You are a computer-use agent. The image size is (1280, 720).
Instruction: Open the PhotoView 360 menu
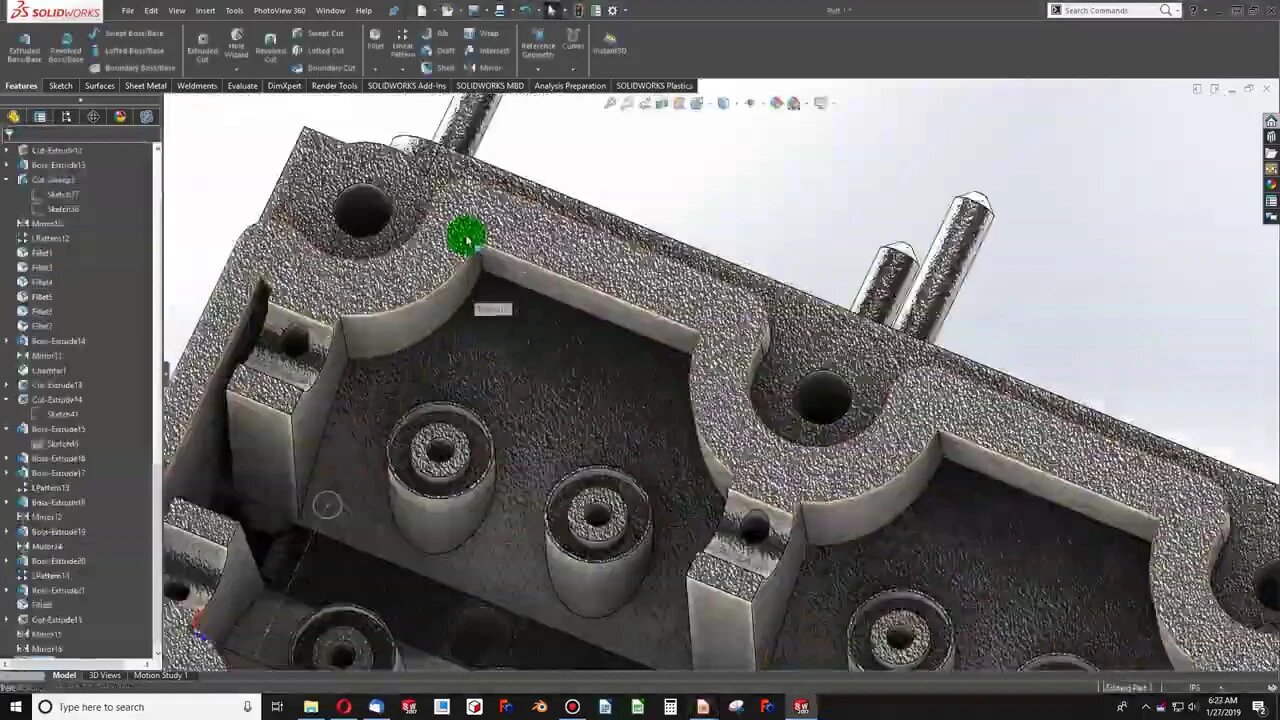[279, 10]
